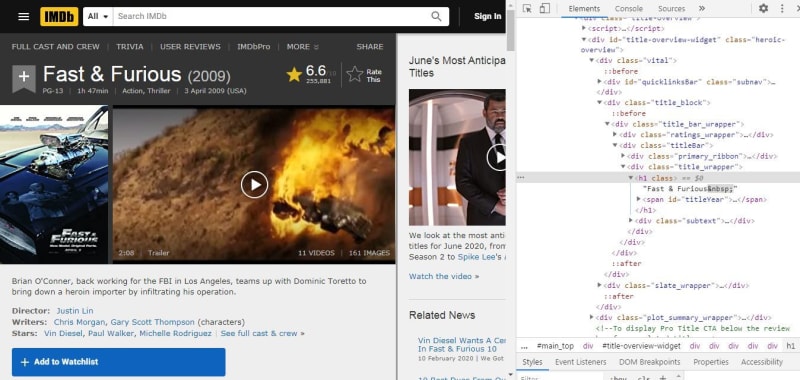Open DevTools three-dot customize menu
The height and width of the screenshot is (380, 800).
tap(782, 8)
